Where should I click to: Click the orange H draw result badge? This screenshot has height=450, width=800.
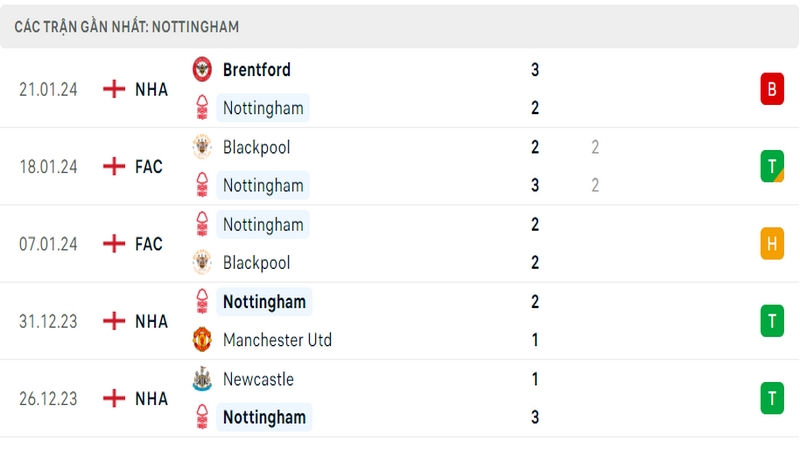[772, 243]
